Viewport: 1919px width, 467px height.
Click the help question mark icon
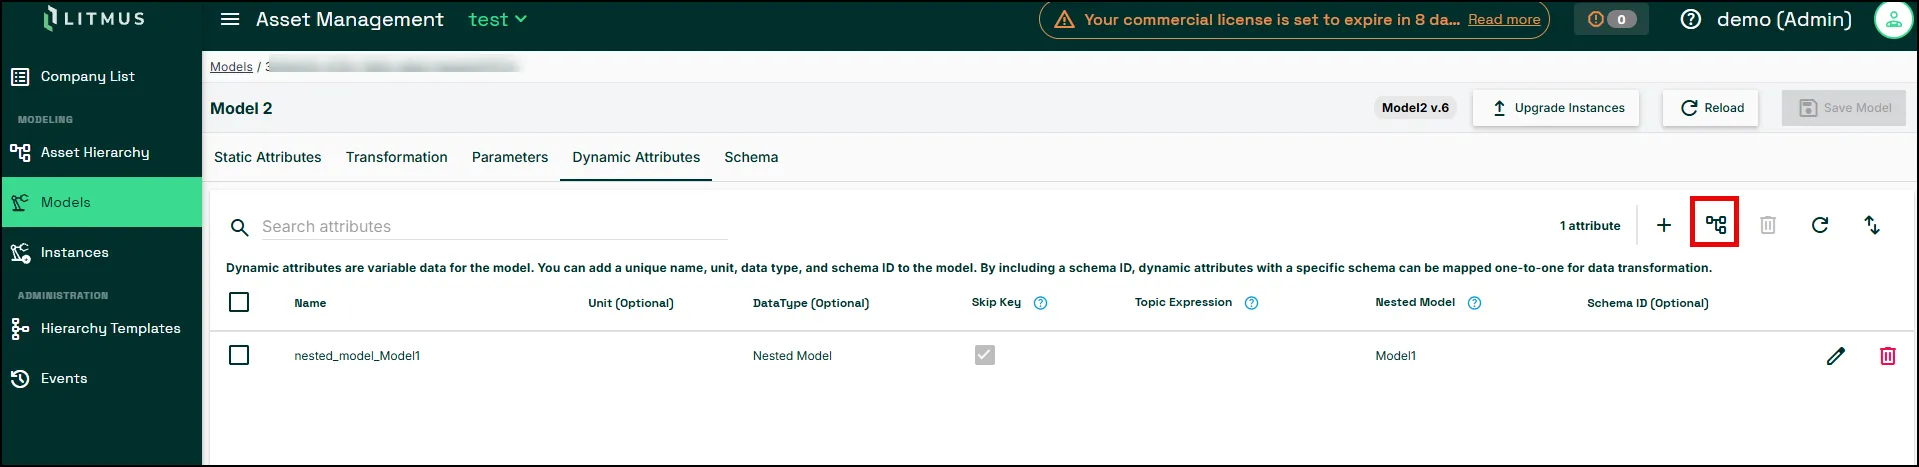[1690, 19]
